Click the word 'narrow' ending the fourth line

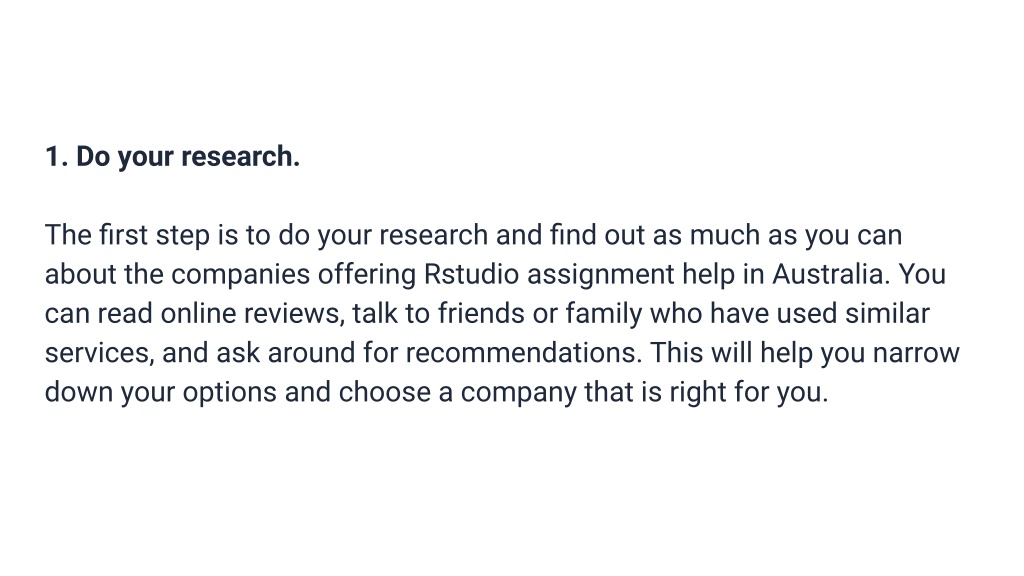[916, 355]
